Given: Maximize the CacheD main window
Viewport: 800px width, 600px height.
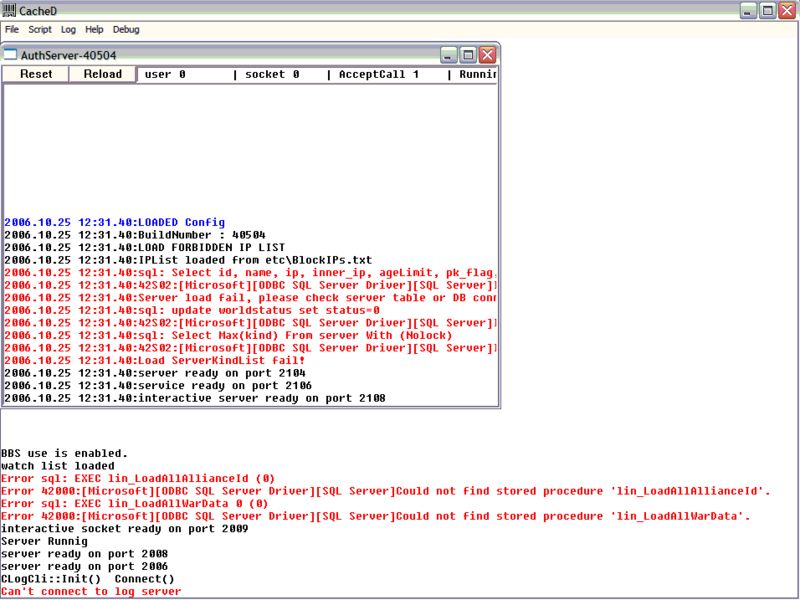Looking at the screenshot, I should click(x=767, y=10).
